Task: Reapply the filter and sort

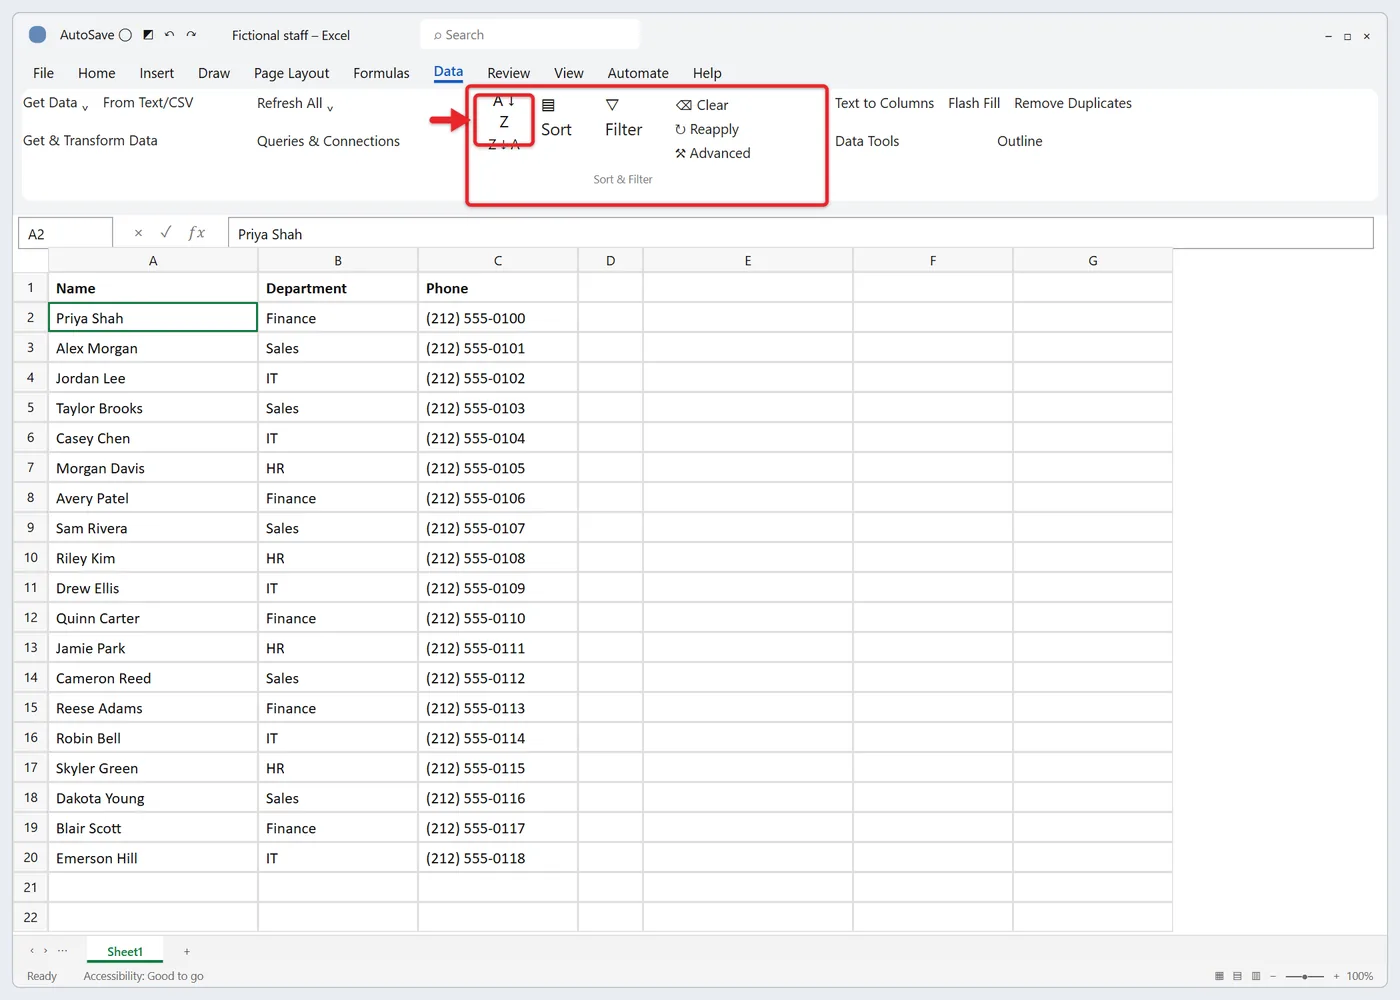Action: coord(707,129)
